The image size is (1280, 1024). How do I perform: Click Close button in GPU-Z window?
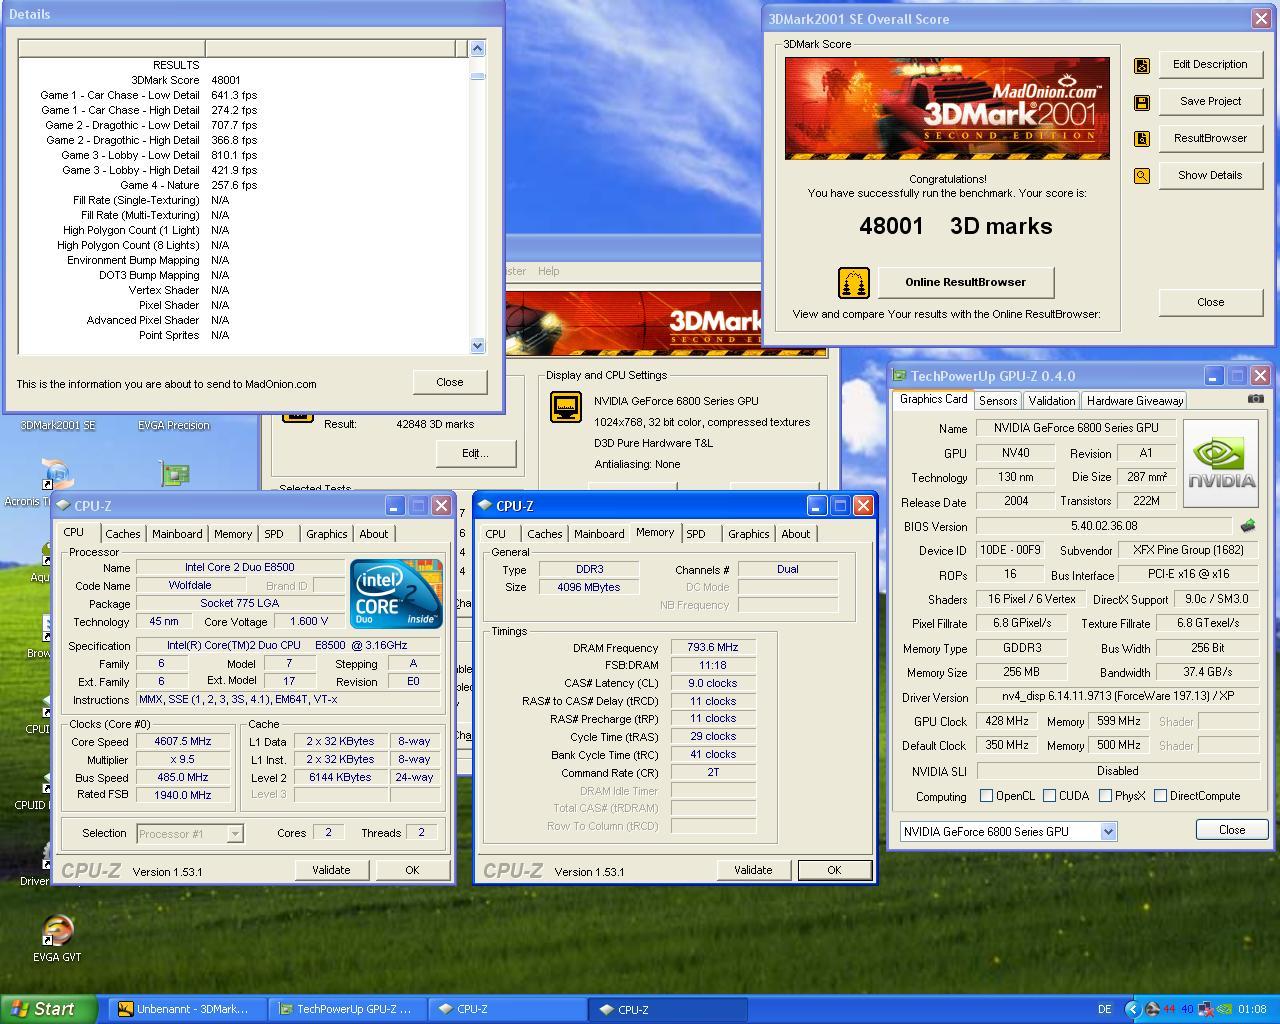click(1232, 830)
